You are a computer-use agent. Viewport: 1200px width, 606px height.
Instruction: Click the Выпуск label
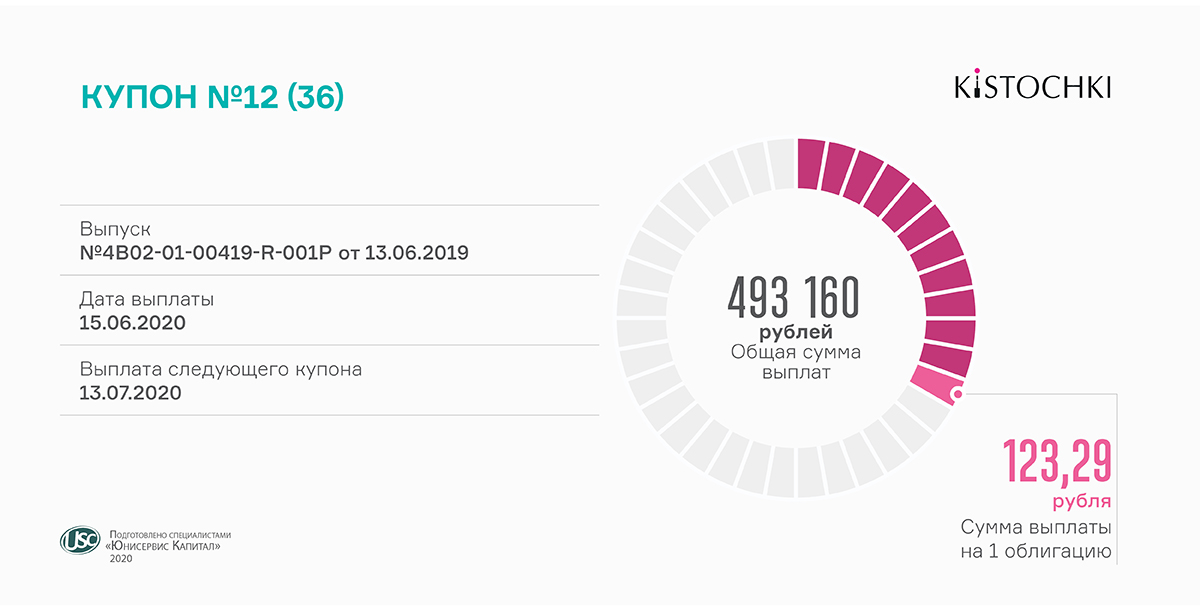(115, 229)
